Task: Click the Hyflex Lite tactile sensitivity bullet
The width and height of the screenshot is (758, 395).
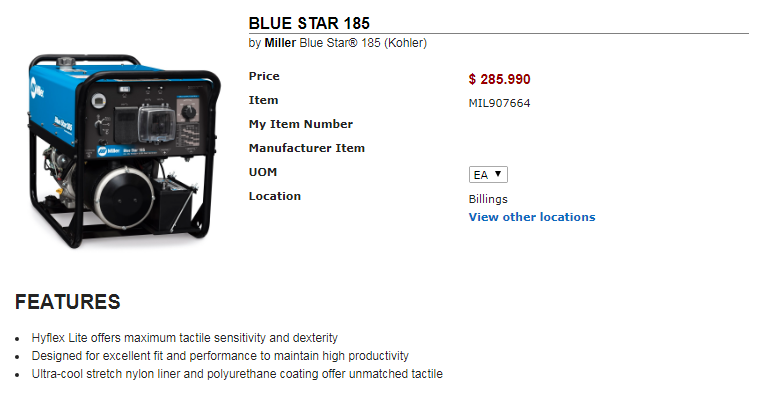Action: (185, 337)
